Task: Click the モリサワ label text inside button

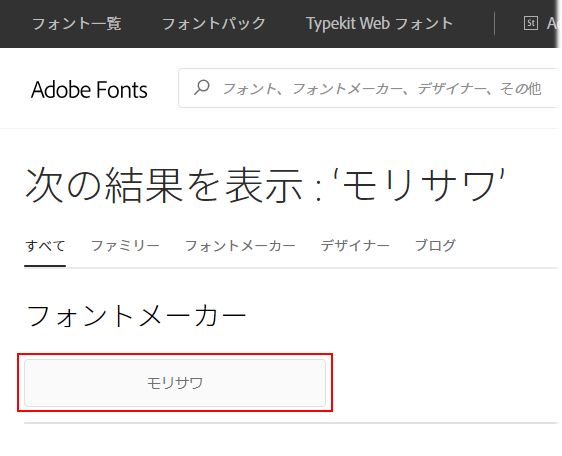Action: (175, 383)
